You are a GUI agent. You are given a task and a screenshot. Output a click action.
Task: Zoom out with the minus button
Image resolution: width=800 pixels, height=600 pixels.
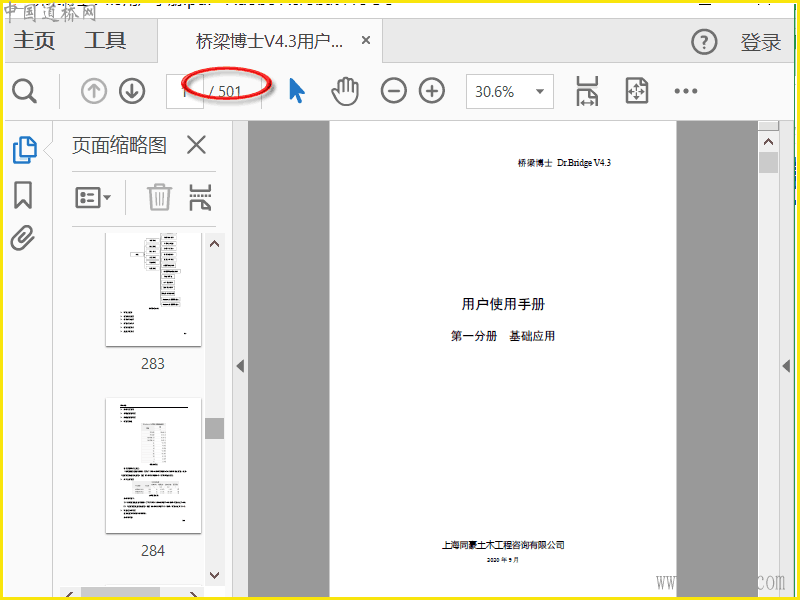click(x=394, y=91)
